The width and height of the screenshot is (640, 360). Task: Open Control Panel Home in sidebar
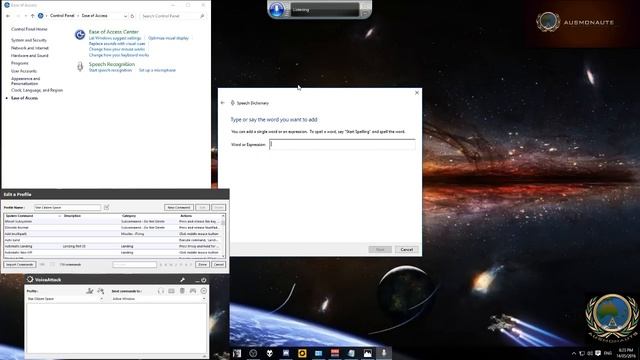(29, 29)
